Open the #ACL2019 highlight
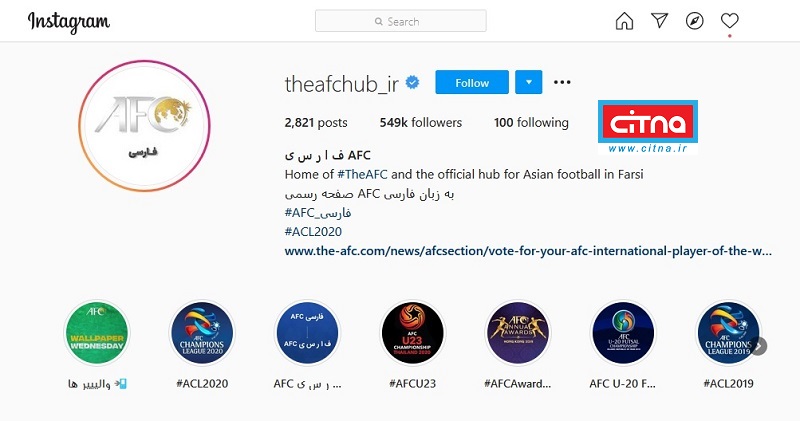This screenshot has width=800, height=421. (x=729, y=333)
